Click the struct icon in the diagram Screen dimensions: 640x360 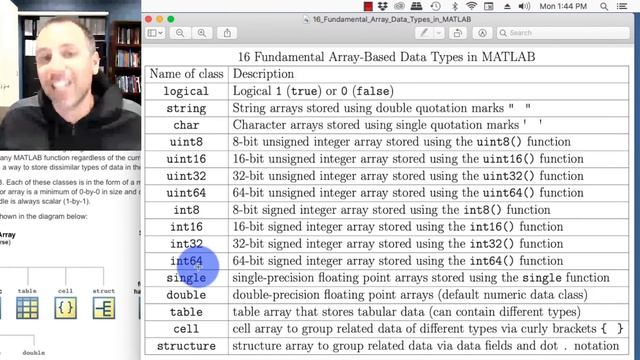[104, 308]
